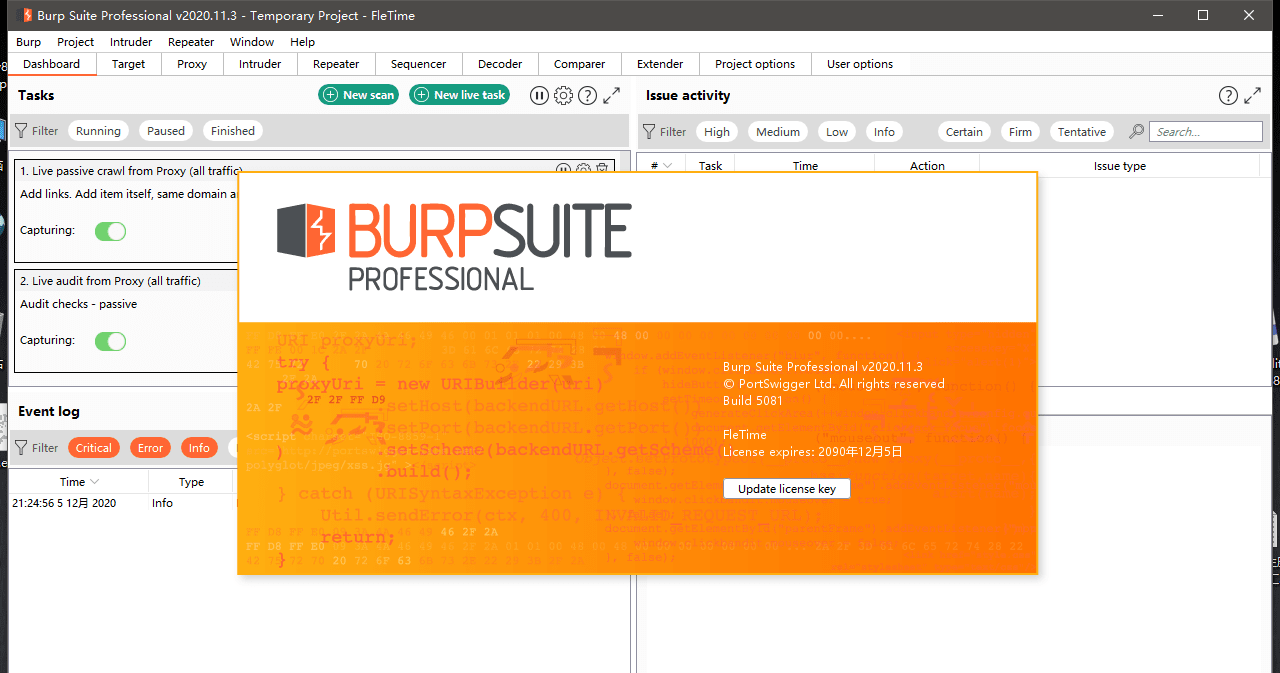Click the Event log Filter funnel icon

22,448
